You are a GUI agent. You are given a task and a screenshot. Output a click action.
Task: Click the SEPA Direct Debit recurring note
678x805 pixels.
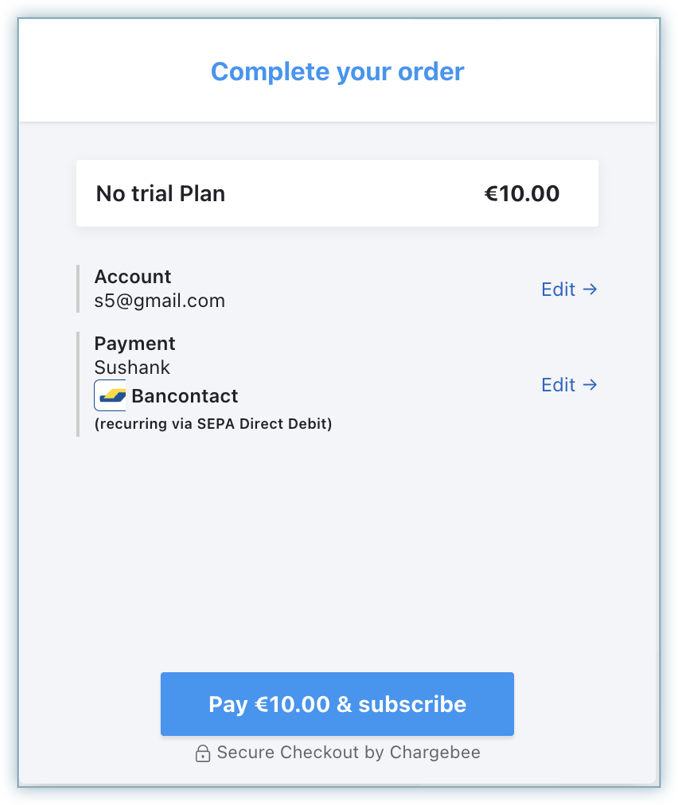click(x=213, y=424)
